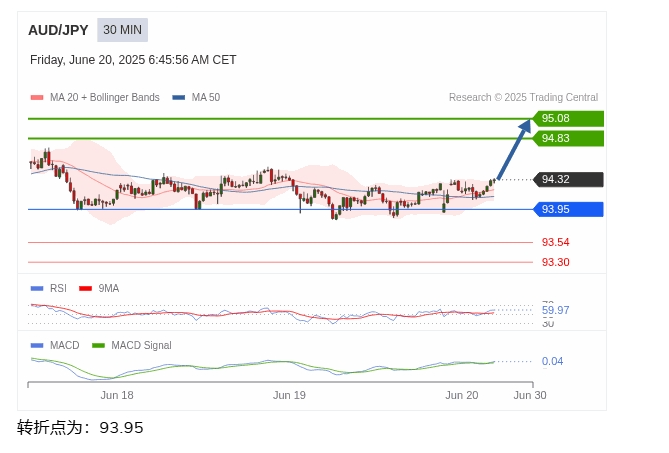
Task: Select the Jun 18 date marker
Action: [x=117, y=395]
